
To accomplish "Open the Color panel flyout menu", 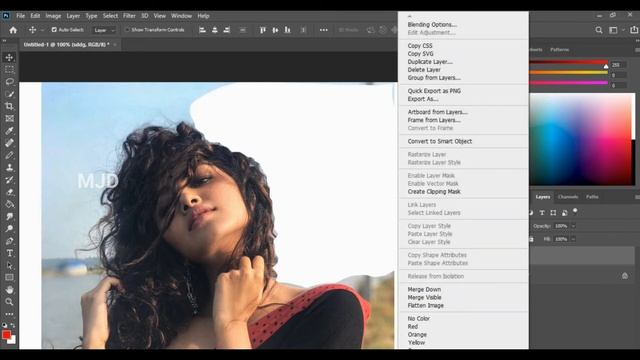I will click(x=637, y=50).
